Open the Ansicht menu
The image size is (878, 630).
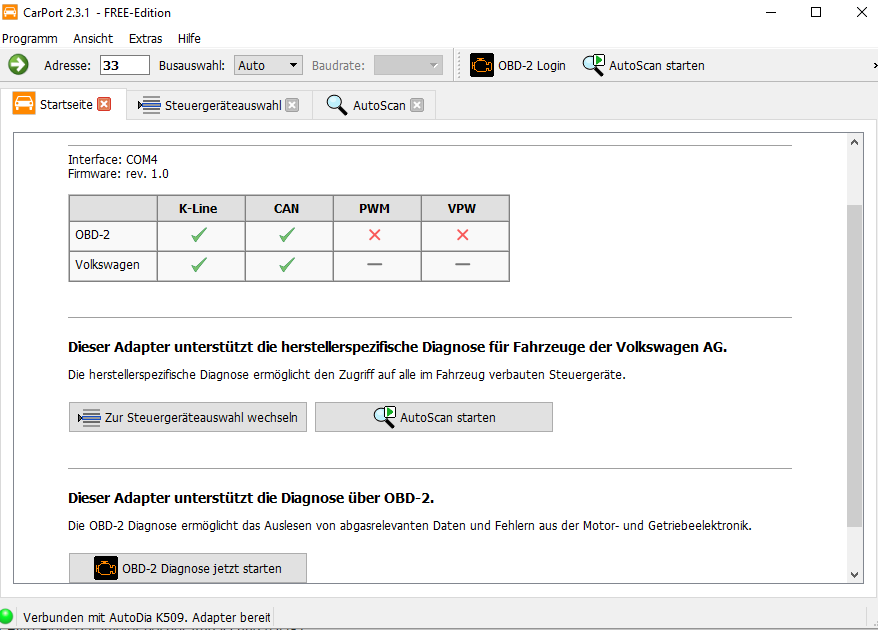(x=93, y=38)
